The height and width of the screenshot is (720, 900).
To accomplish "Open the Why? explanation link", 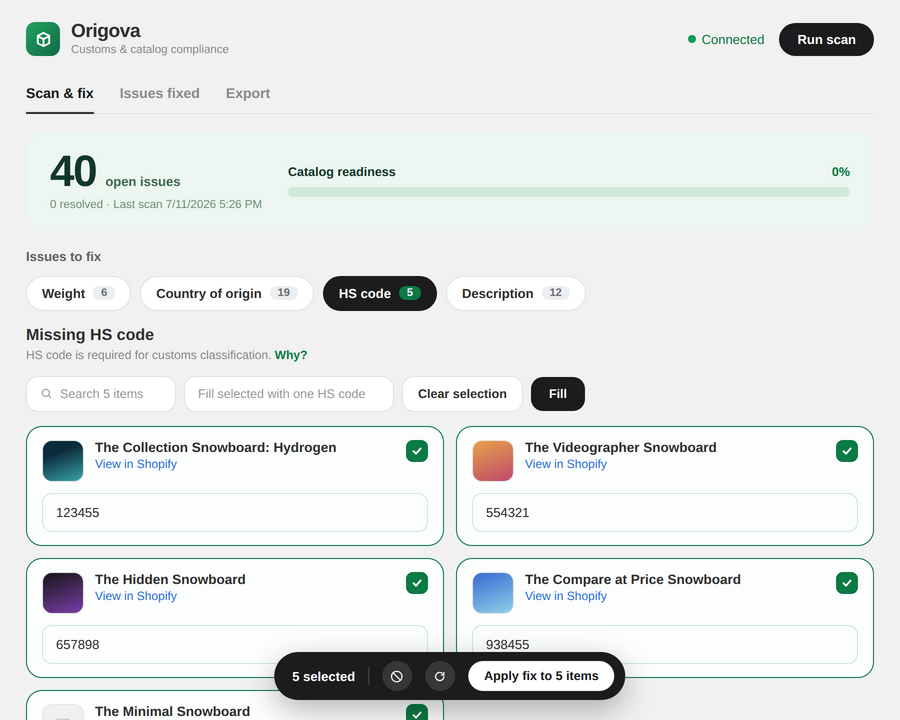I will tap(291, 355).
